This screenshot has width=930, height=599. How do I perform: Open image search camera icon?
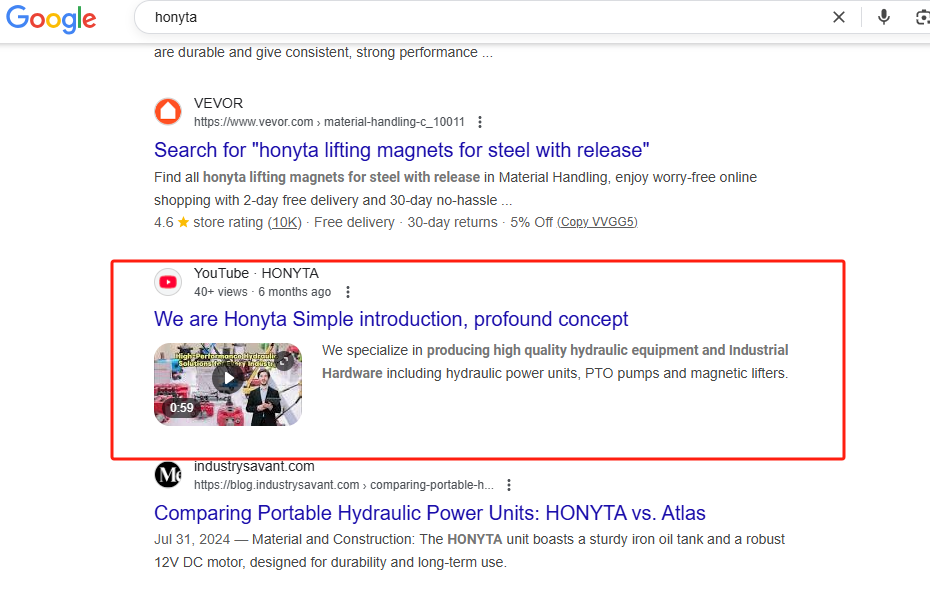click(922, 17)
